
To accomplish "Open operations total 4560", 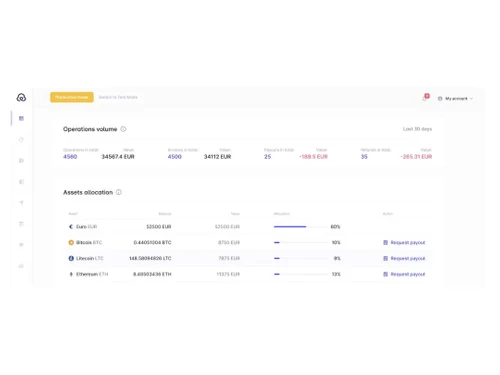I will pyautogui.click(x=70, y=157).
